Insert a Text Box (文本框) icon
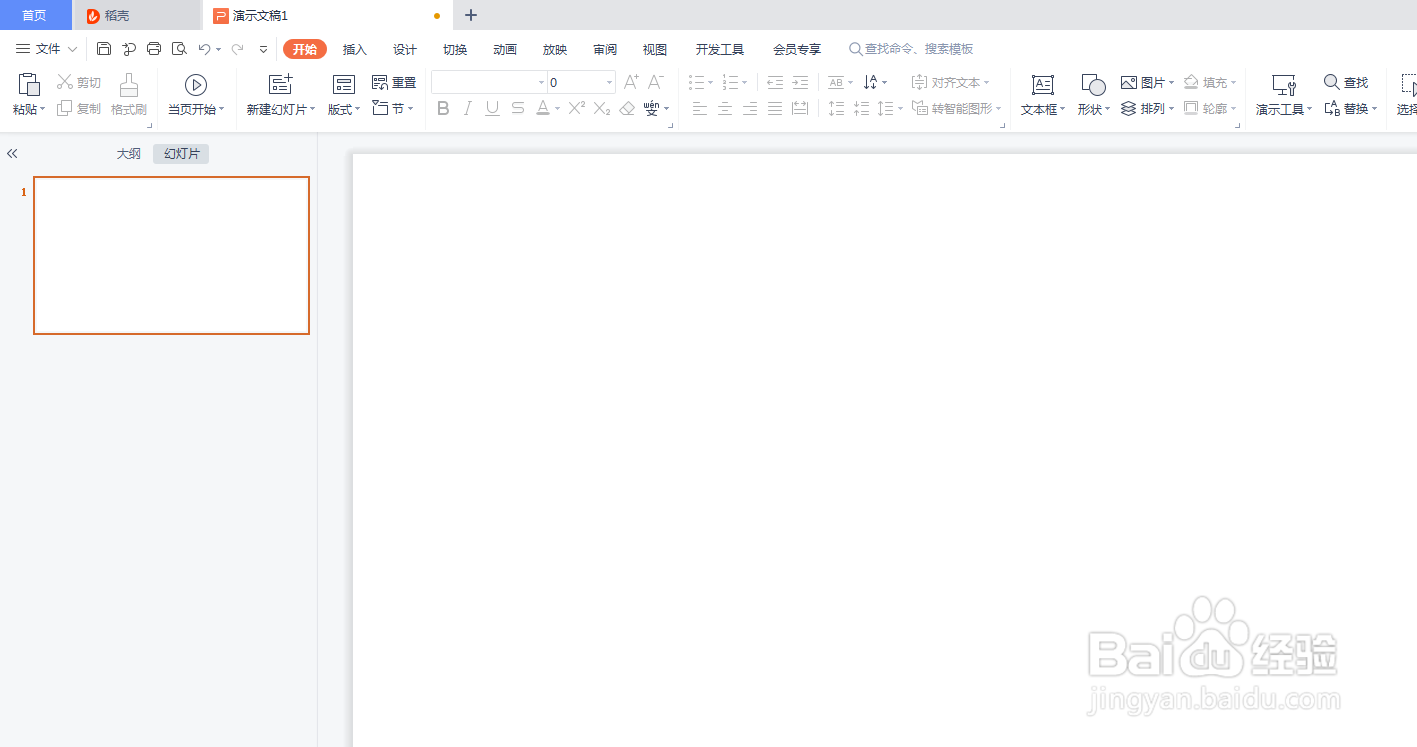This screenshot has width=1417, height=747. pyautogui.click(x=1043, y=85)
